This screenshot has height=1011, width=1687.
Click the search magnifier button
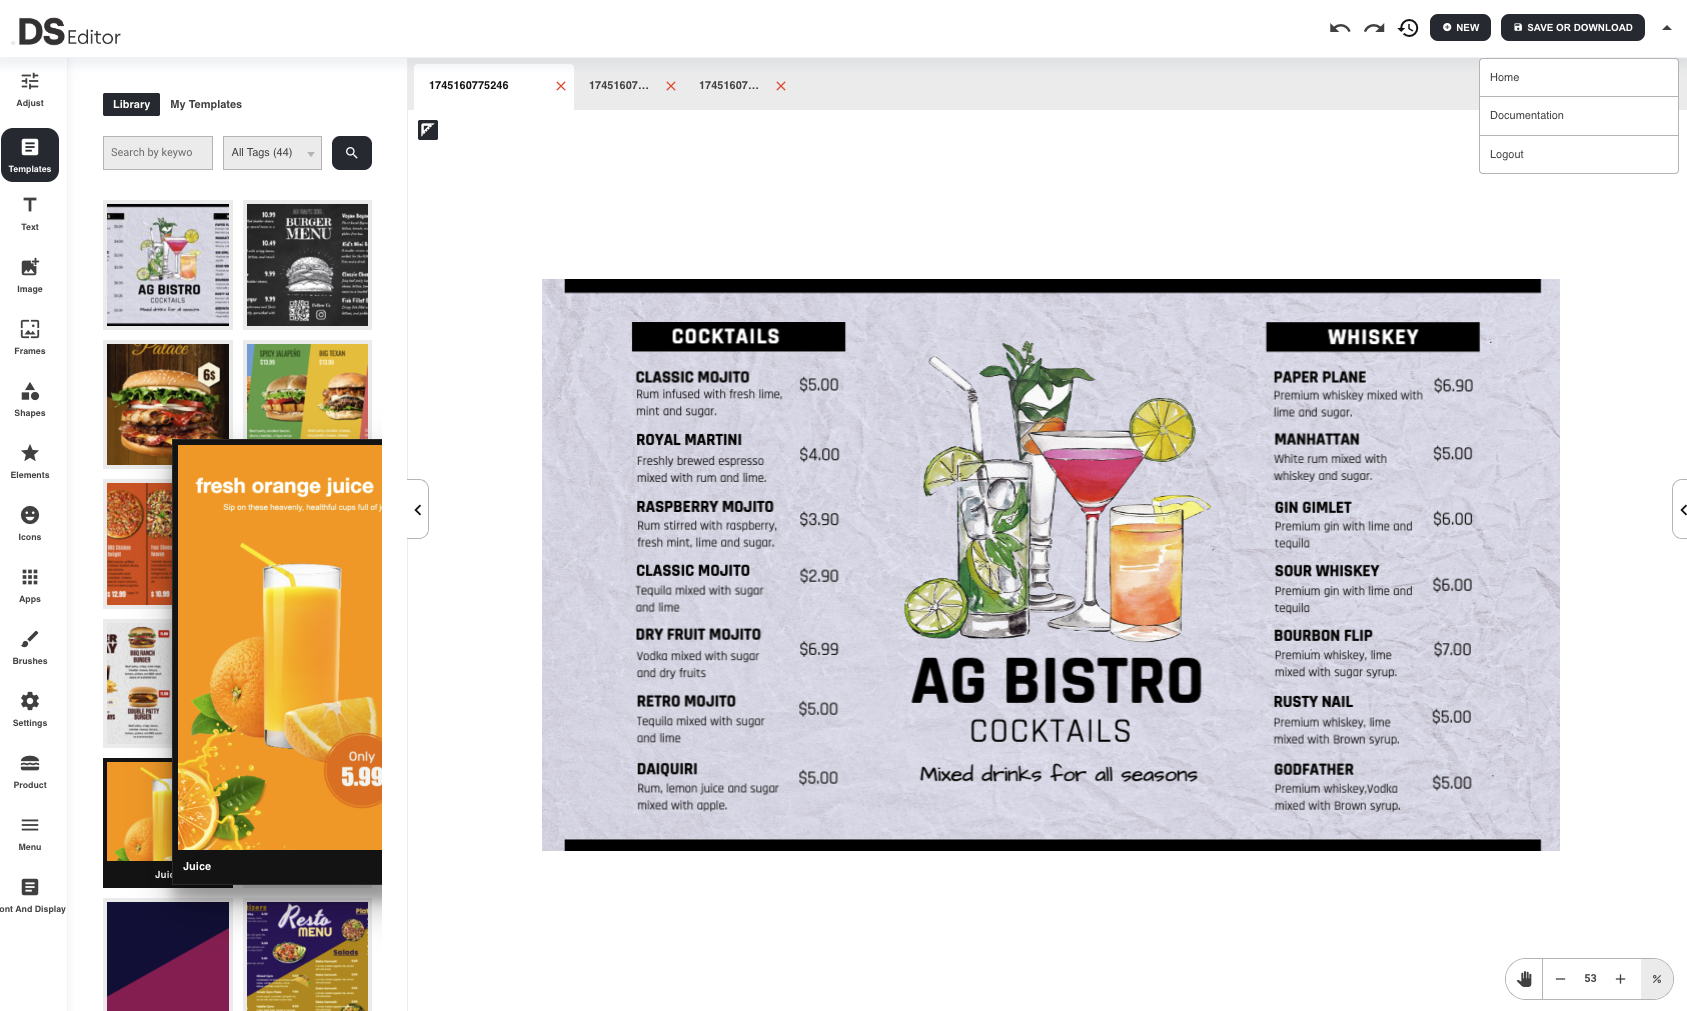pos(352,153)
